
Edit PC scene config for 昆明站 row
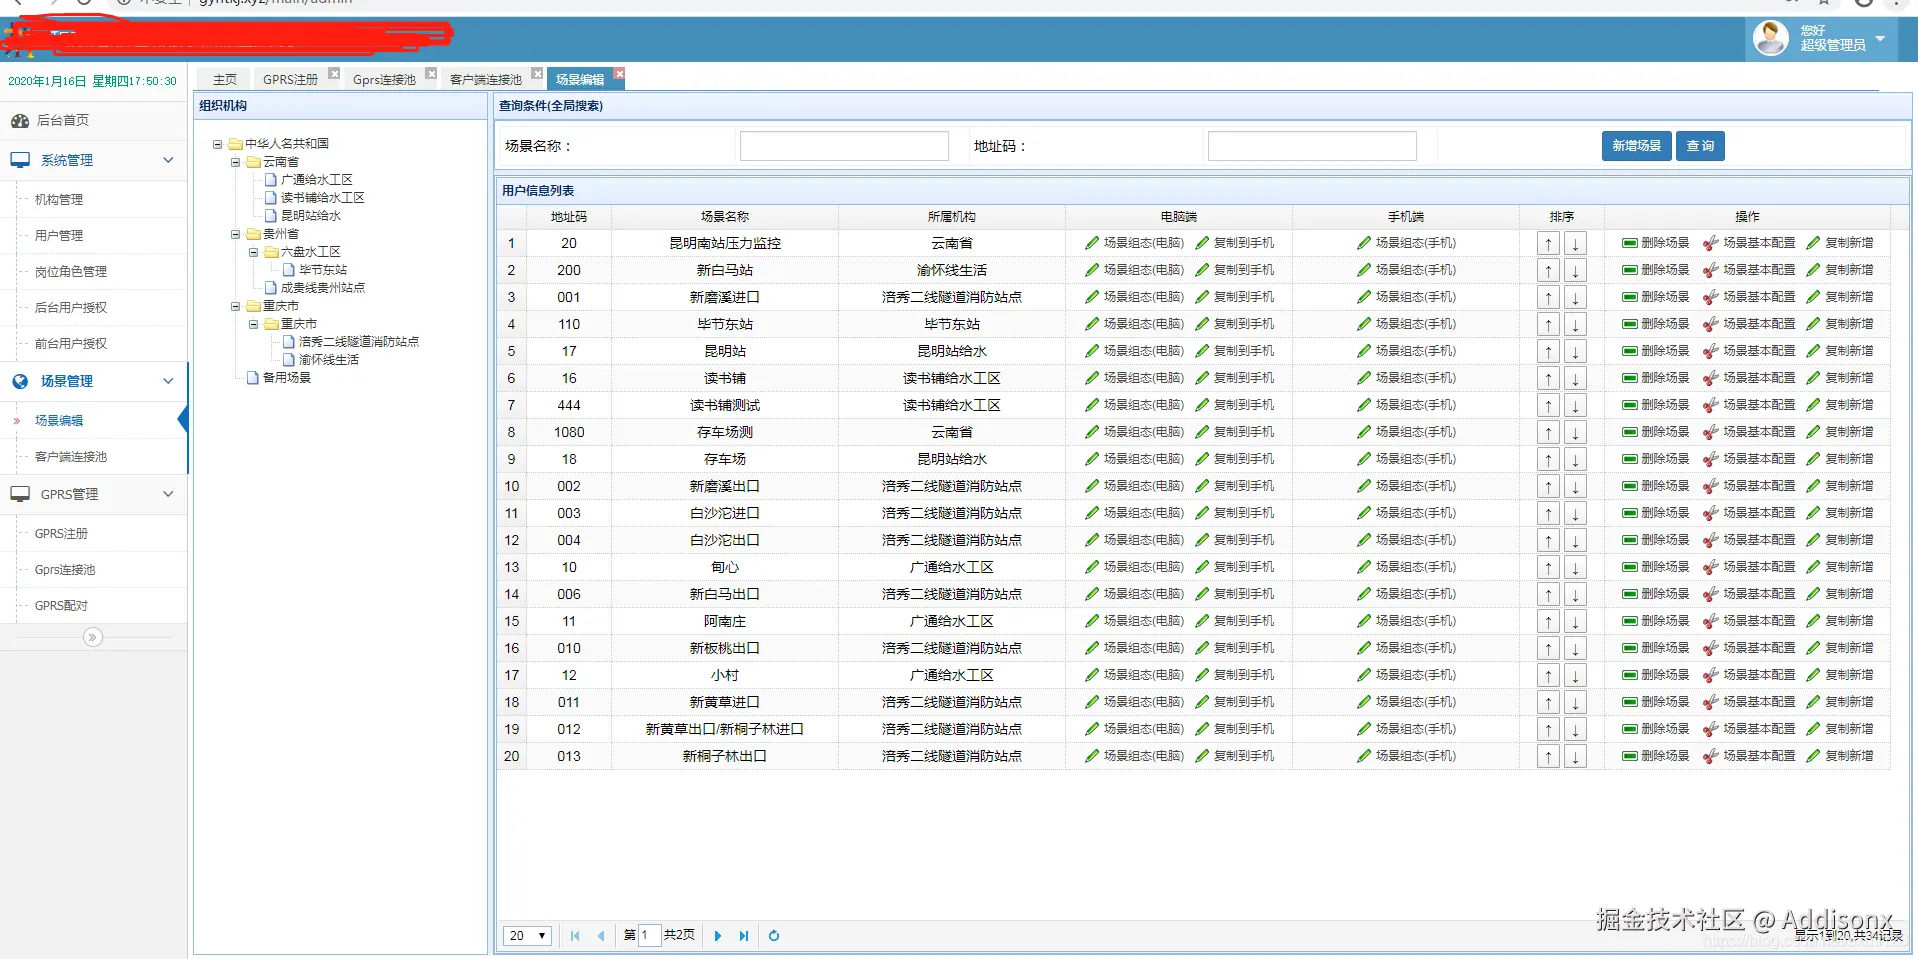(1134, 351)
